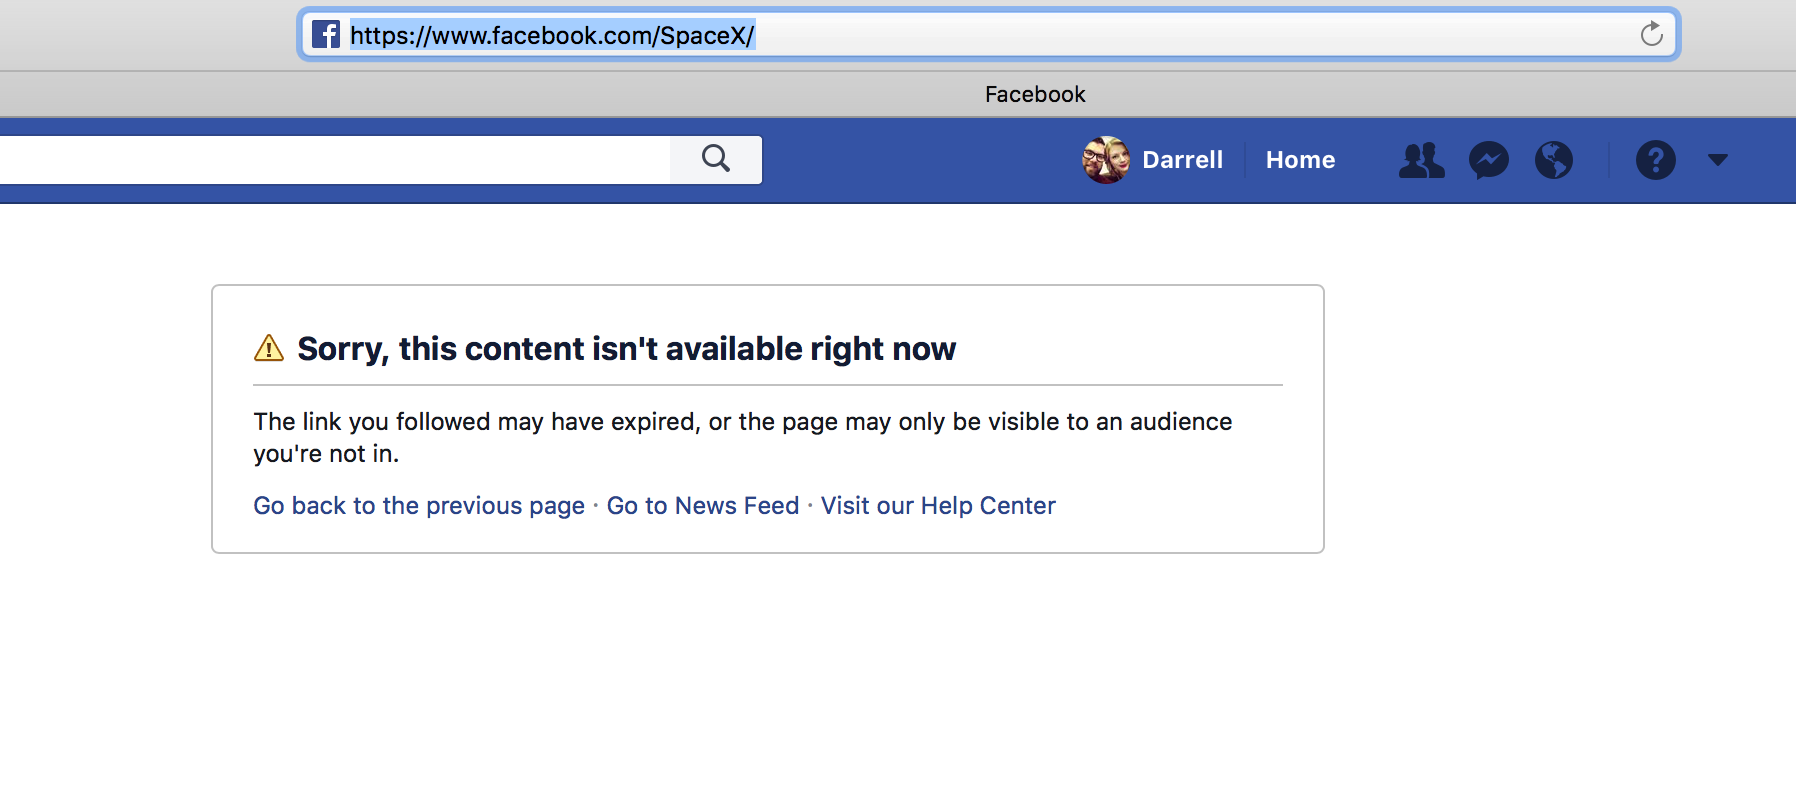
Task: Open the Notifications globe icon
Action: click(x=1553, y=160)
